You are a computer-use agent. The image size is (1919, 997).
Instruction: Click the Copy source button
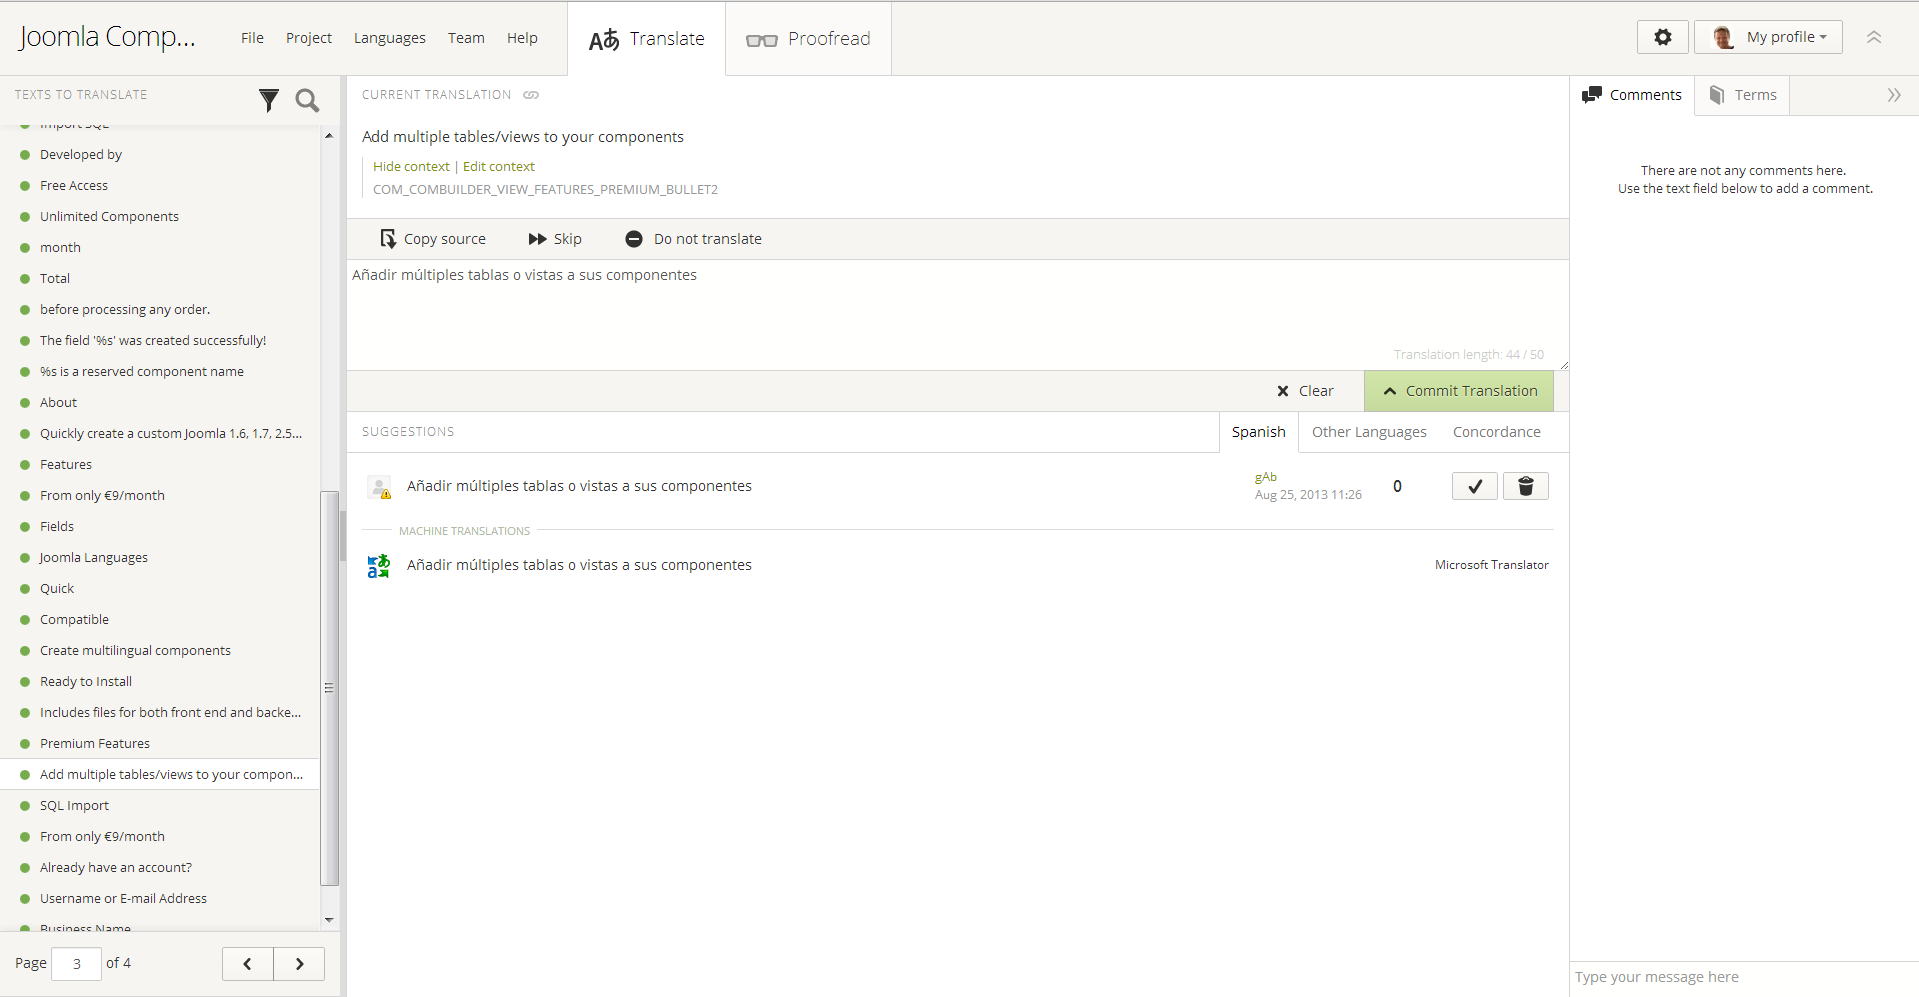click(433, 239)
